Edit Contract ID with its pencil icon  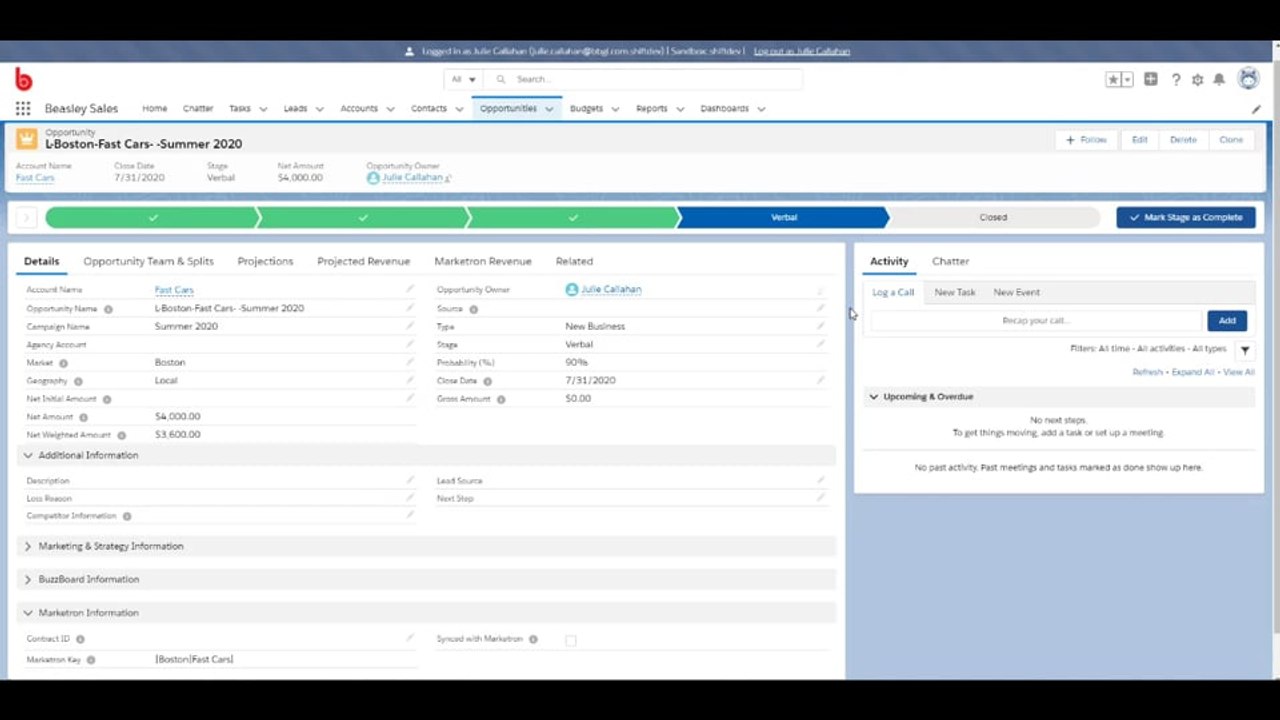tap(409, 638)
